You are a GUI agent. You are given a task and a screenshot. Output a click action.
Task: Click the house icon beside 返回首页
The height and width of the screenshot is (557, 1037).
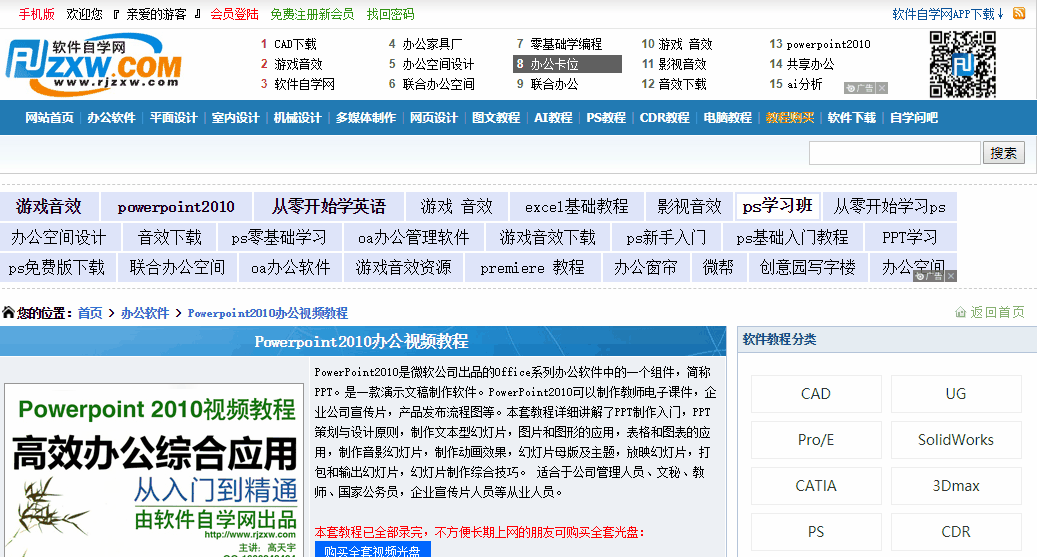pyautogui.click(x=960, y=312)
